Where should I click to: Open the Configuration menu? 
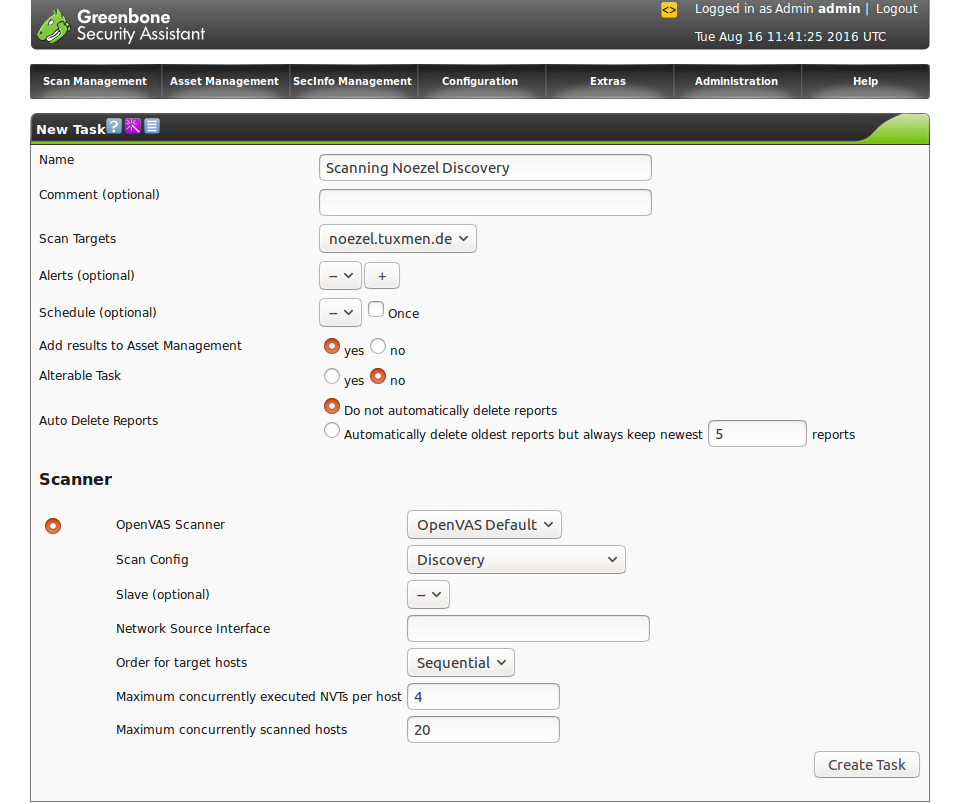(480, 82)
